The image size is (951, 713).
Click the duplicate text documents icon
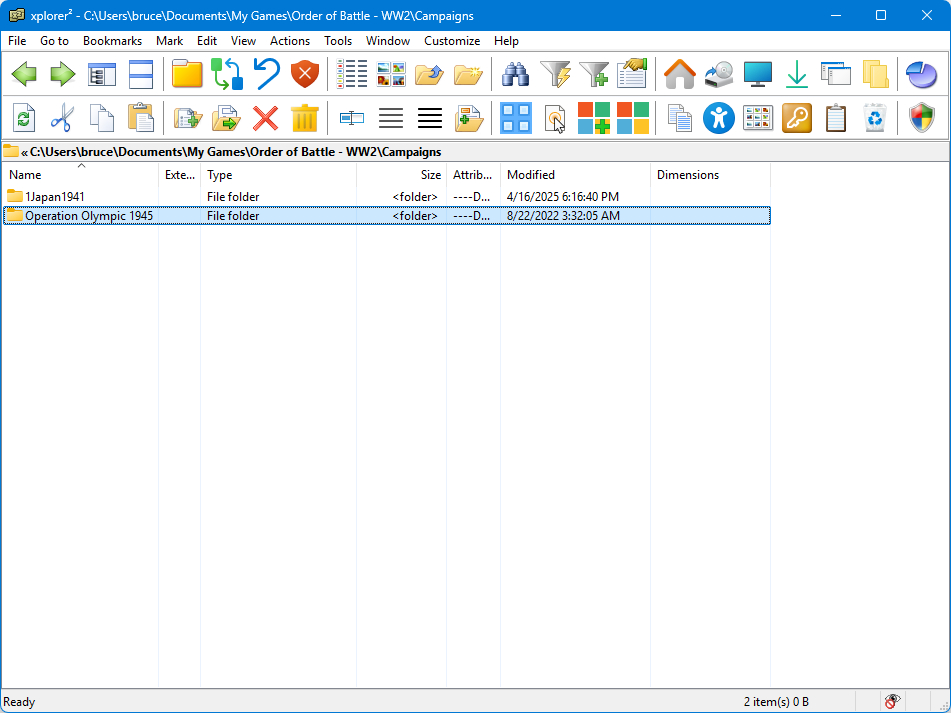(x=679, y=118)
